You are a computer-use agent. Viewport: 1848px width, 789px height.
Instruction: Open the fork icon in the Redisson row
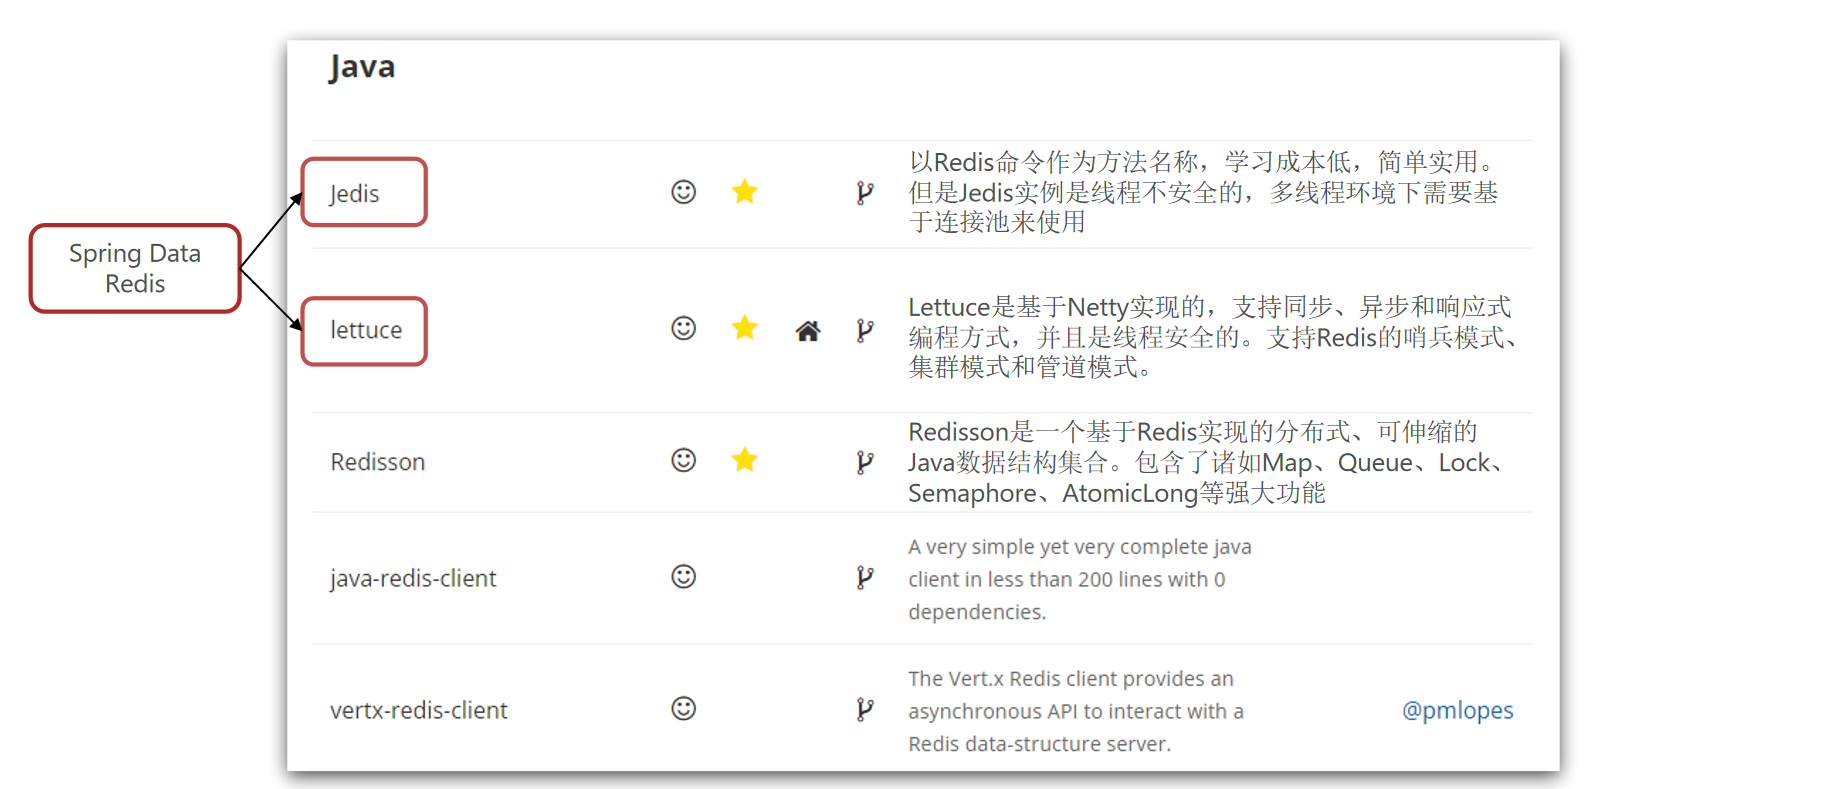click(x=865, y=462)
